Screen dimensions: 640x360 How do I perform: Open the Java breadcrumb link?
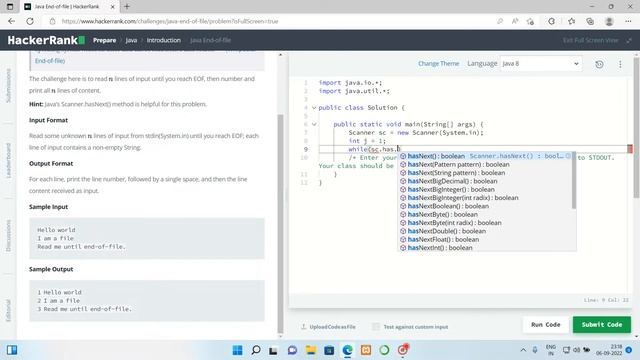[x=131, y=40]
